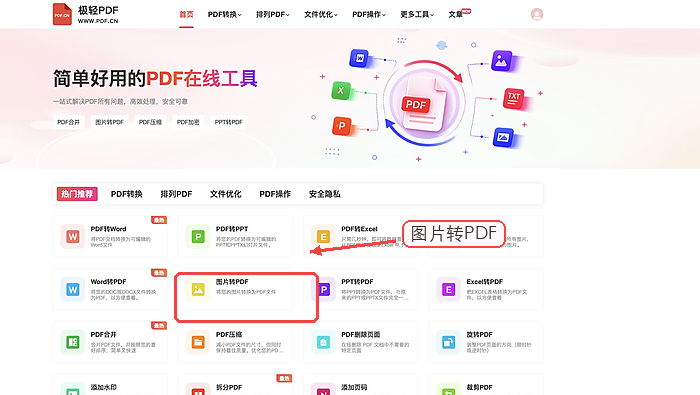
Task: Select the 热门推荐 category tab
Action: coord(77,194)
